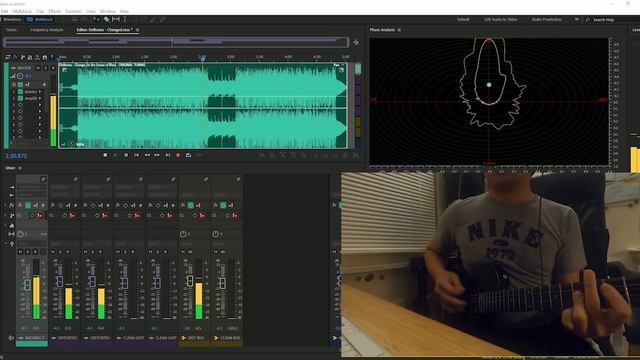Image resolution: width=640 pixels, height=360 pixels.
Task: Select the Time Selection tool
Action: 125,19
